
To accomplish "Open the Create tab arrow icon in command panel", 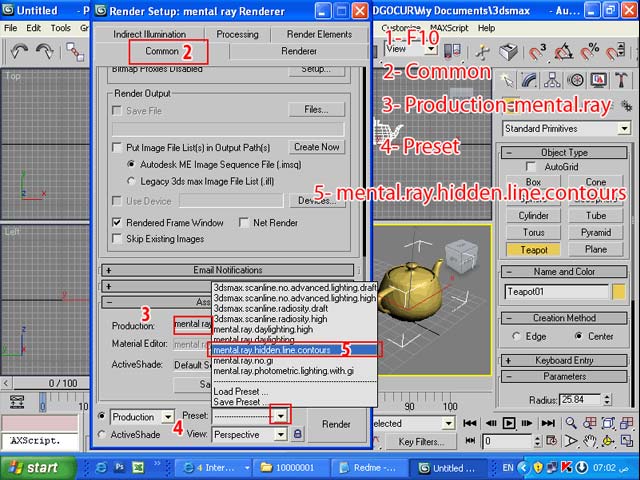I will coord(508,81).
